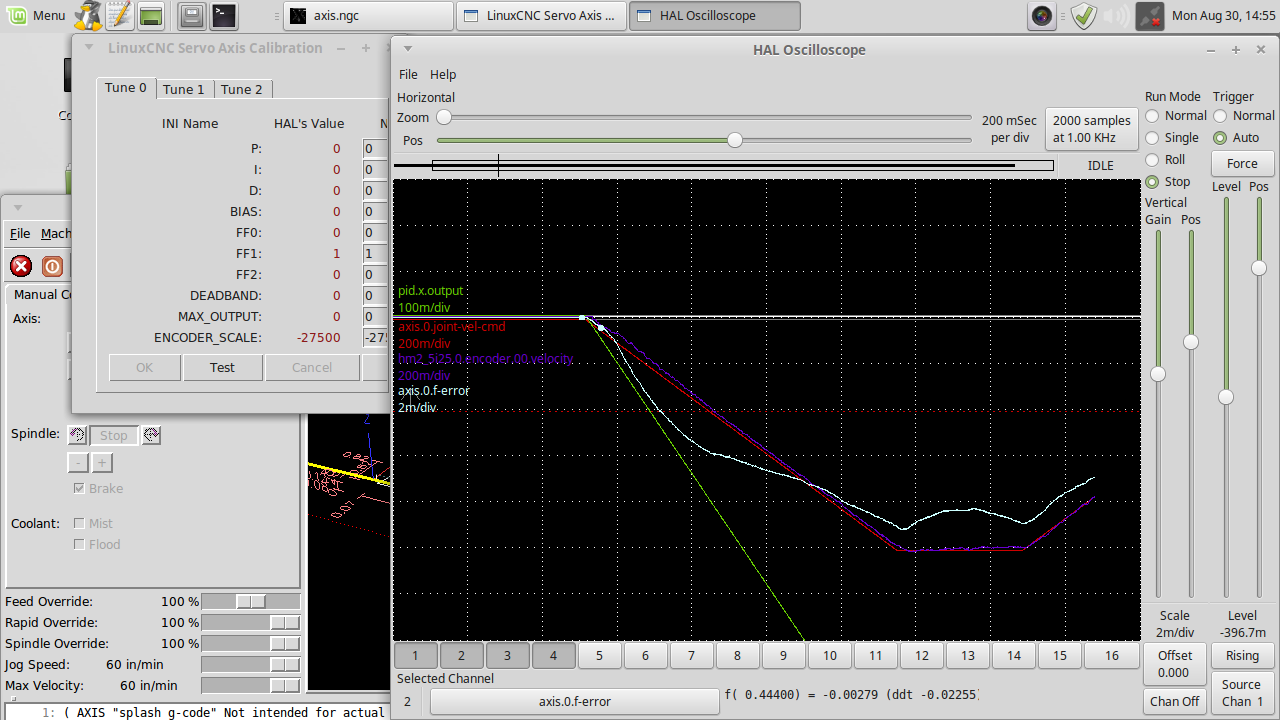Select Run Mode Stop radio button

tap(1152, 182)
